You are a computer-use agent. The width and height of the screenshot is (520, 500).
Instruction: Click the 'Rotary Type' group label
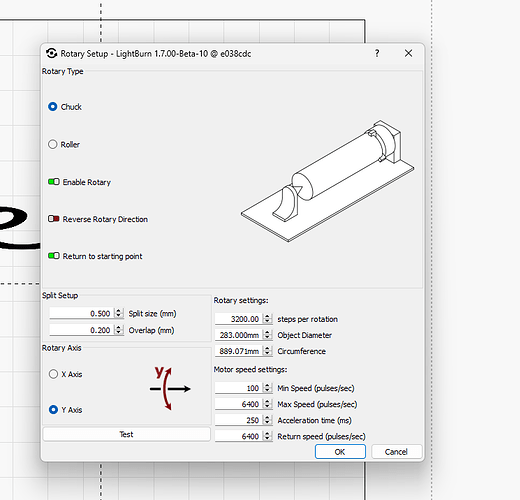pos(63,71)
